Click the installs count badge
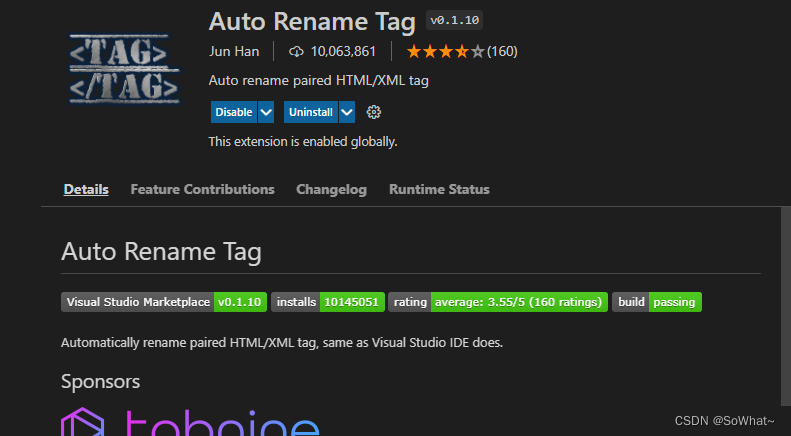The height and width of the screenshot is (436, 791). pos(328,301)
